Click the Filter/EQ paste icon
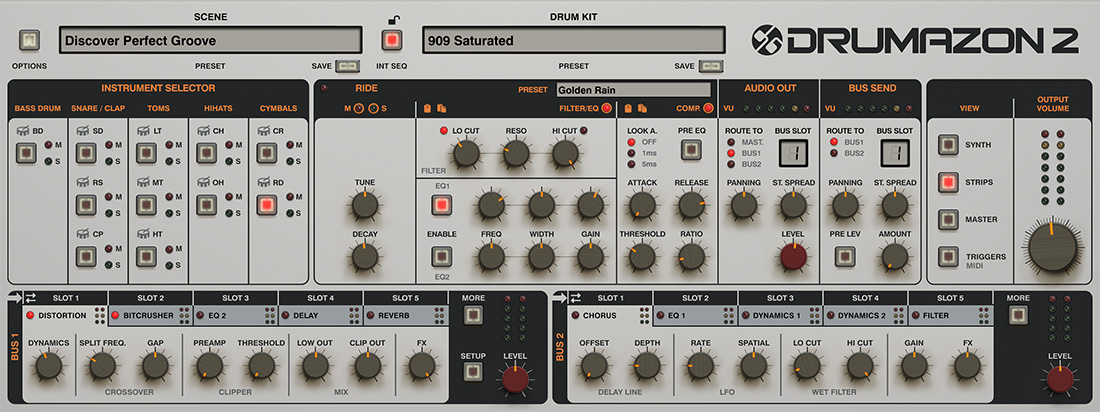This screenshot has width=1100, height=412. point(441,108)
